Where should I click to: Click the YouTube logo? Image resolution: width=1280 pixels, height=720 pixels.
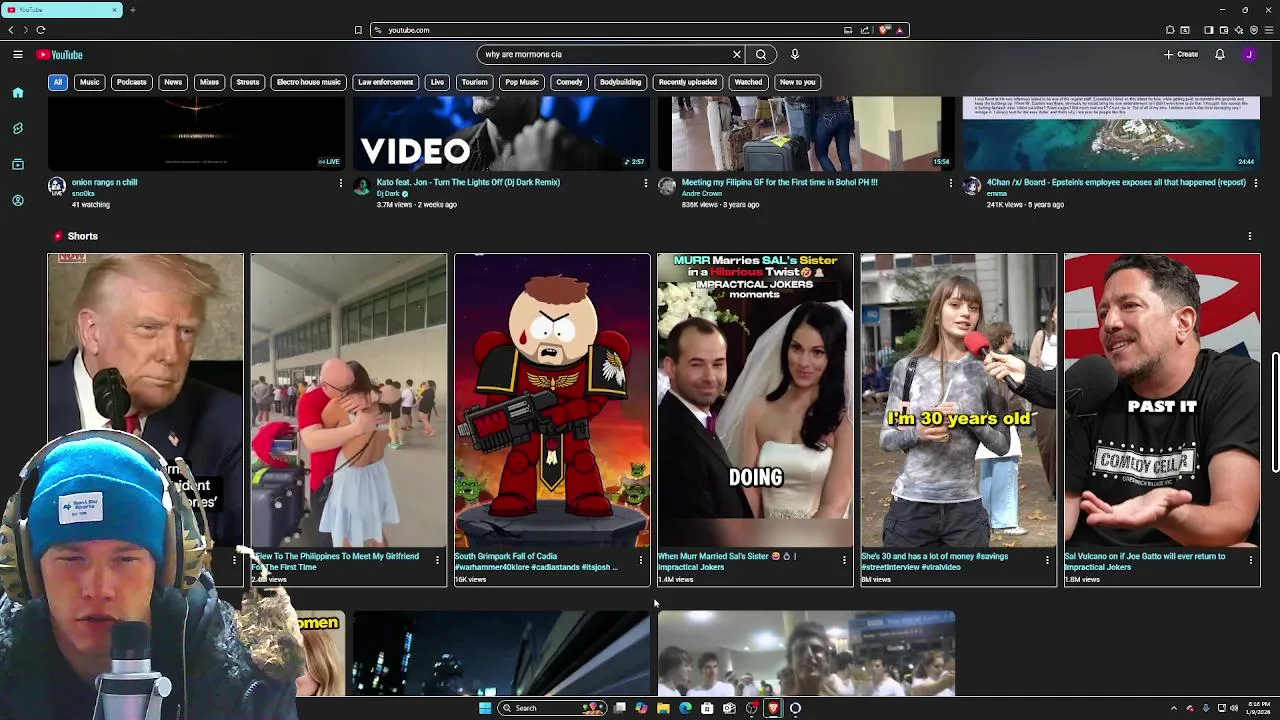tap(60, 55)
